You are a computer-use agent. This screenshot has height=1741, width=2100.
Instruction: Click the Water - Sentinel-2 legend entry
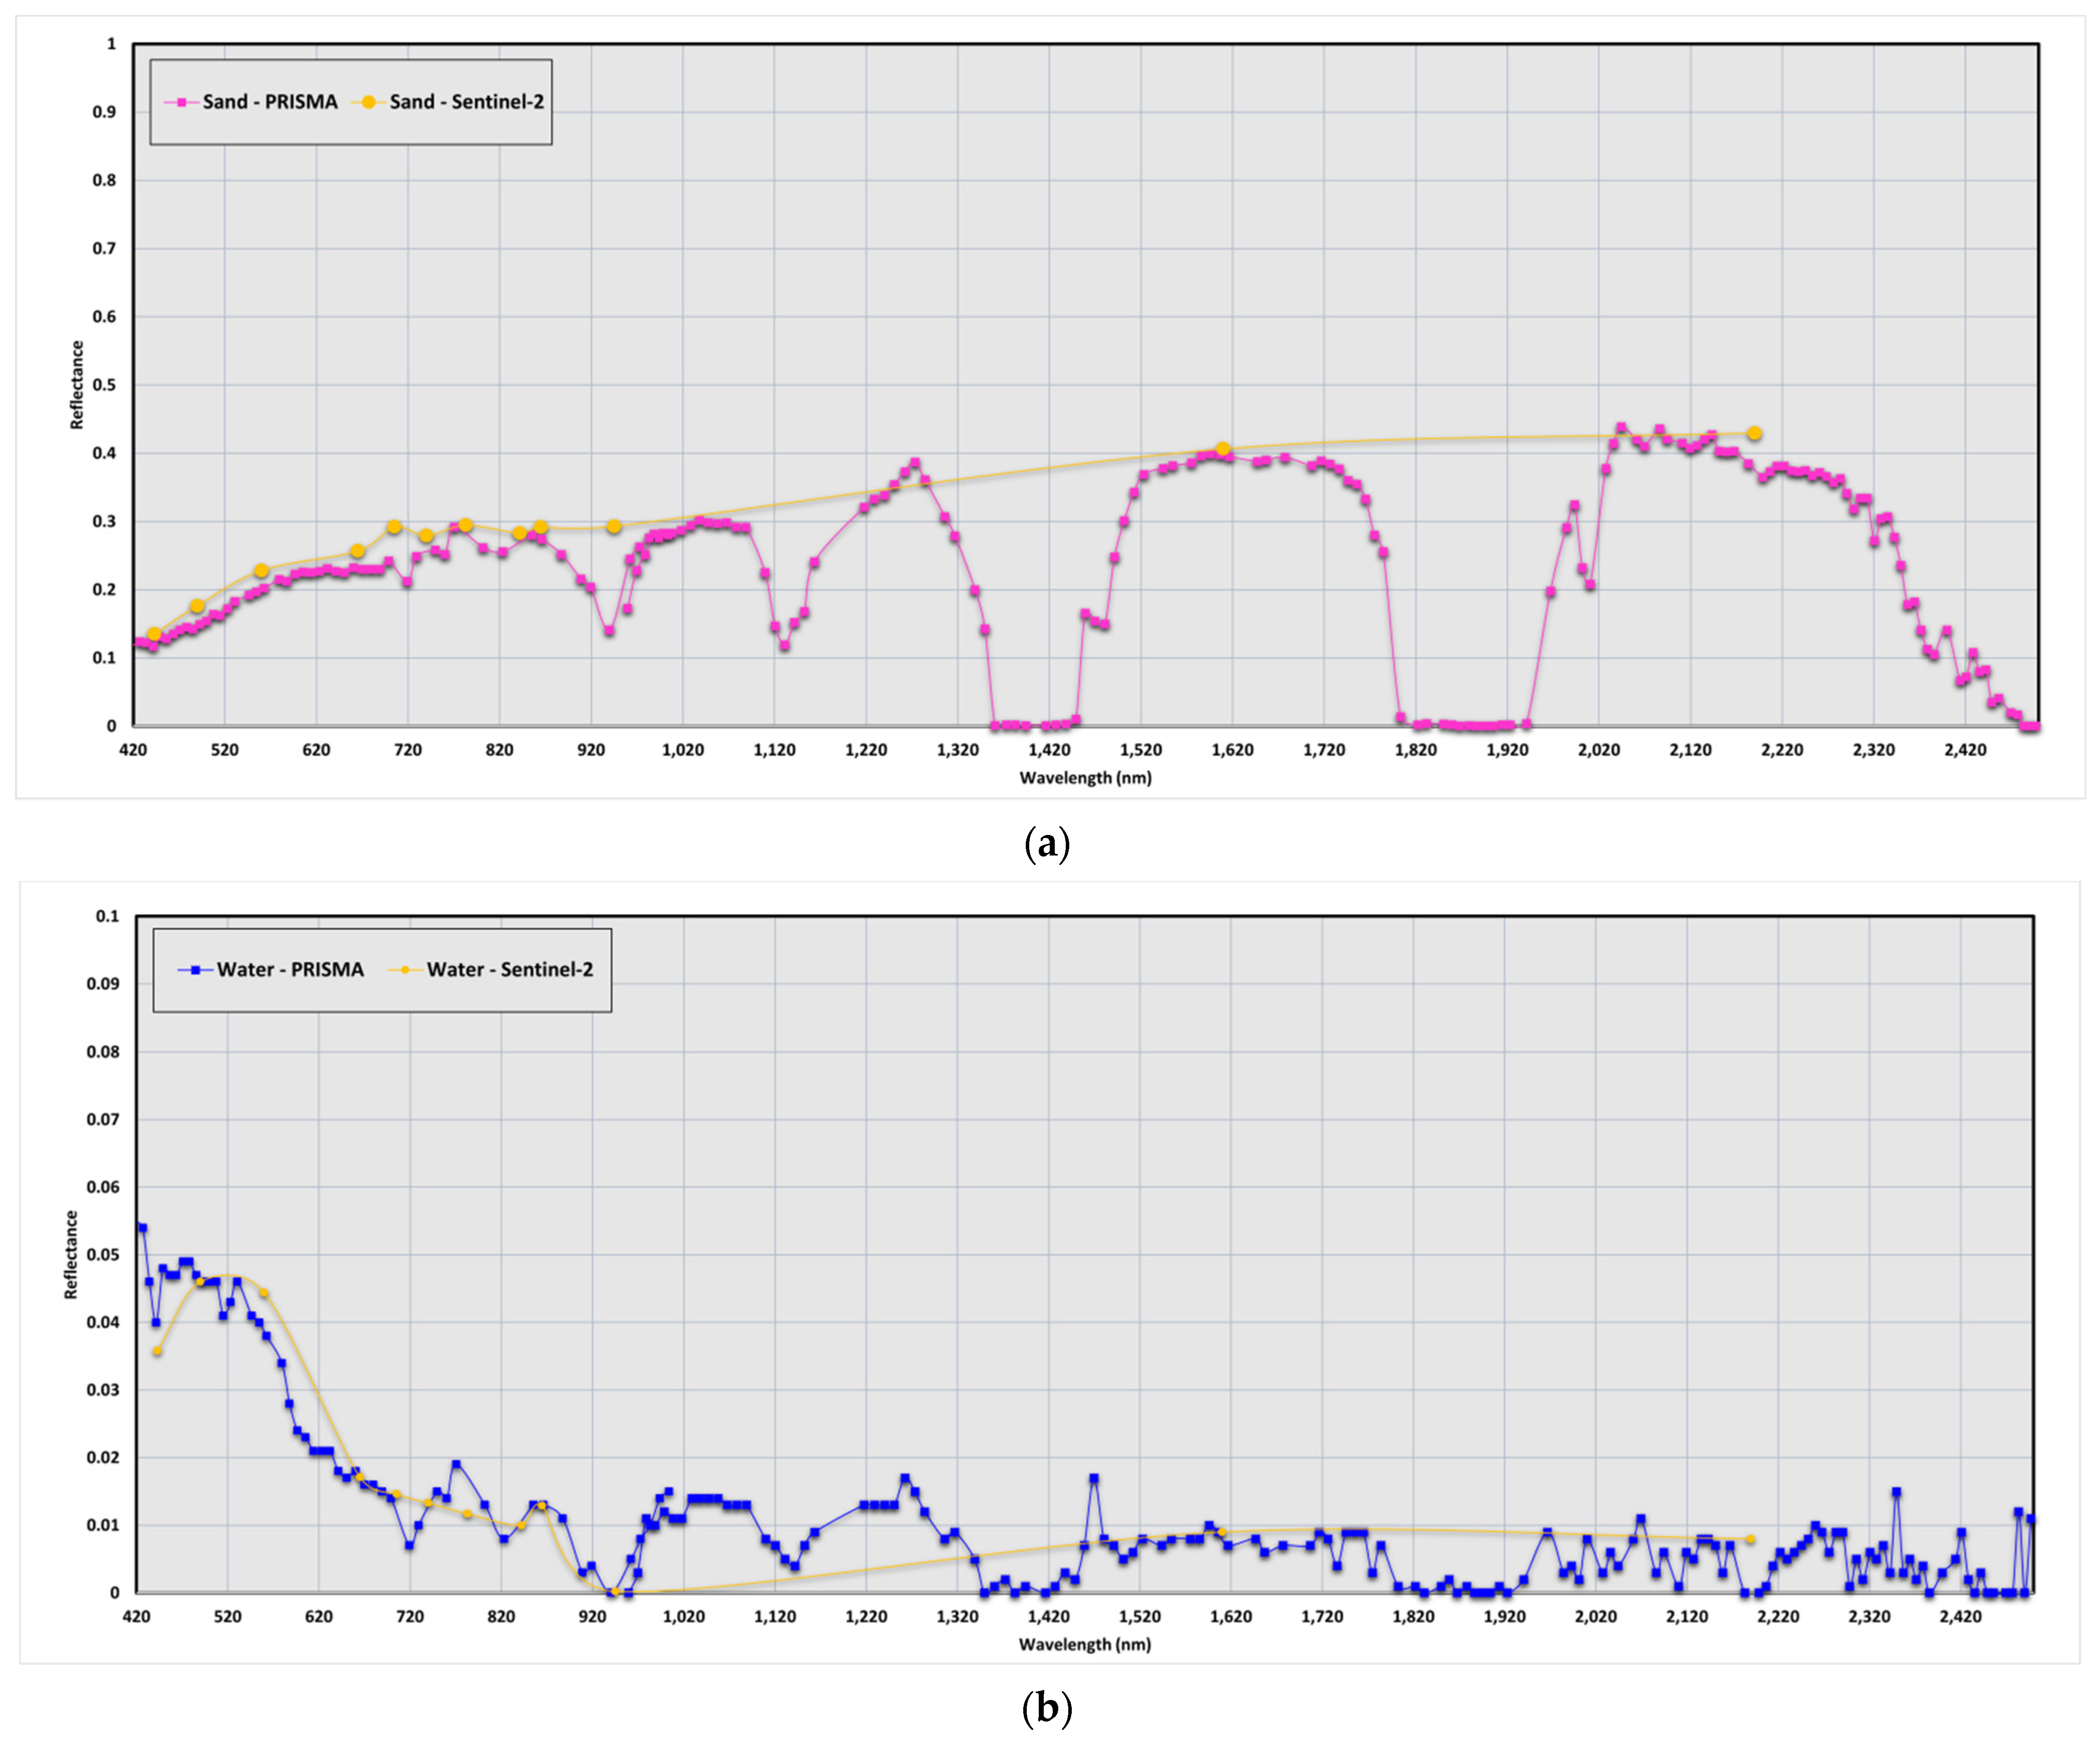click(x=509, y=969)
